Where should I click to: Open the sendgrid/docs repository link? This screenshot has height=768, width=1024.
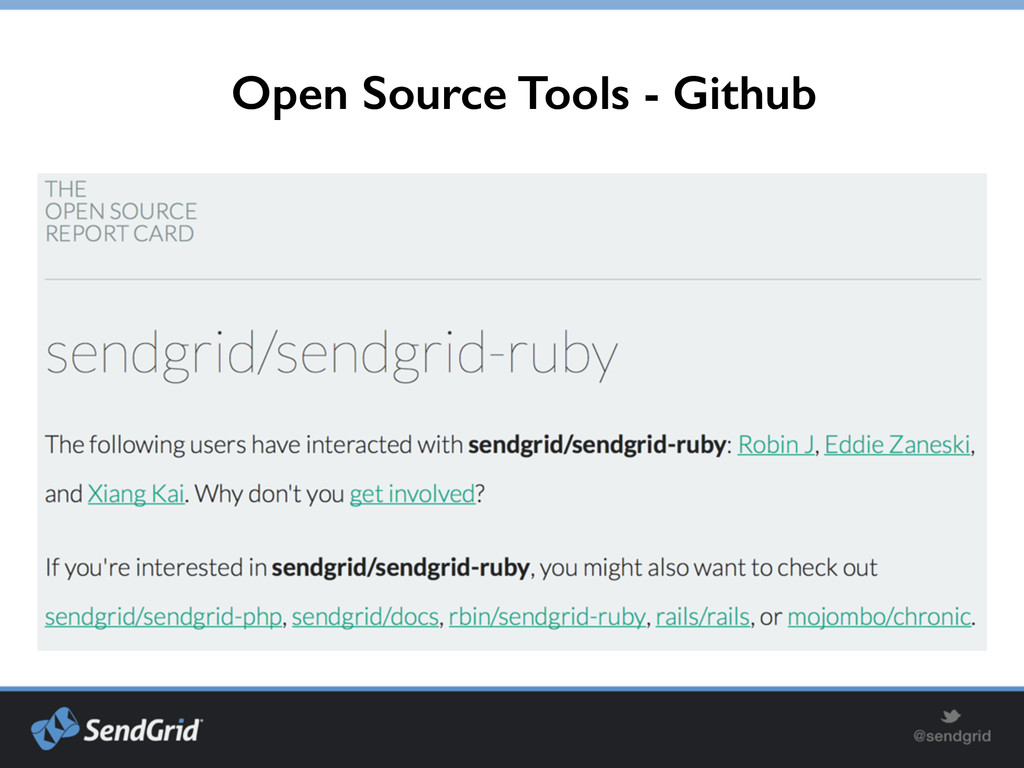pos(365,616)
